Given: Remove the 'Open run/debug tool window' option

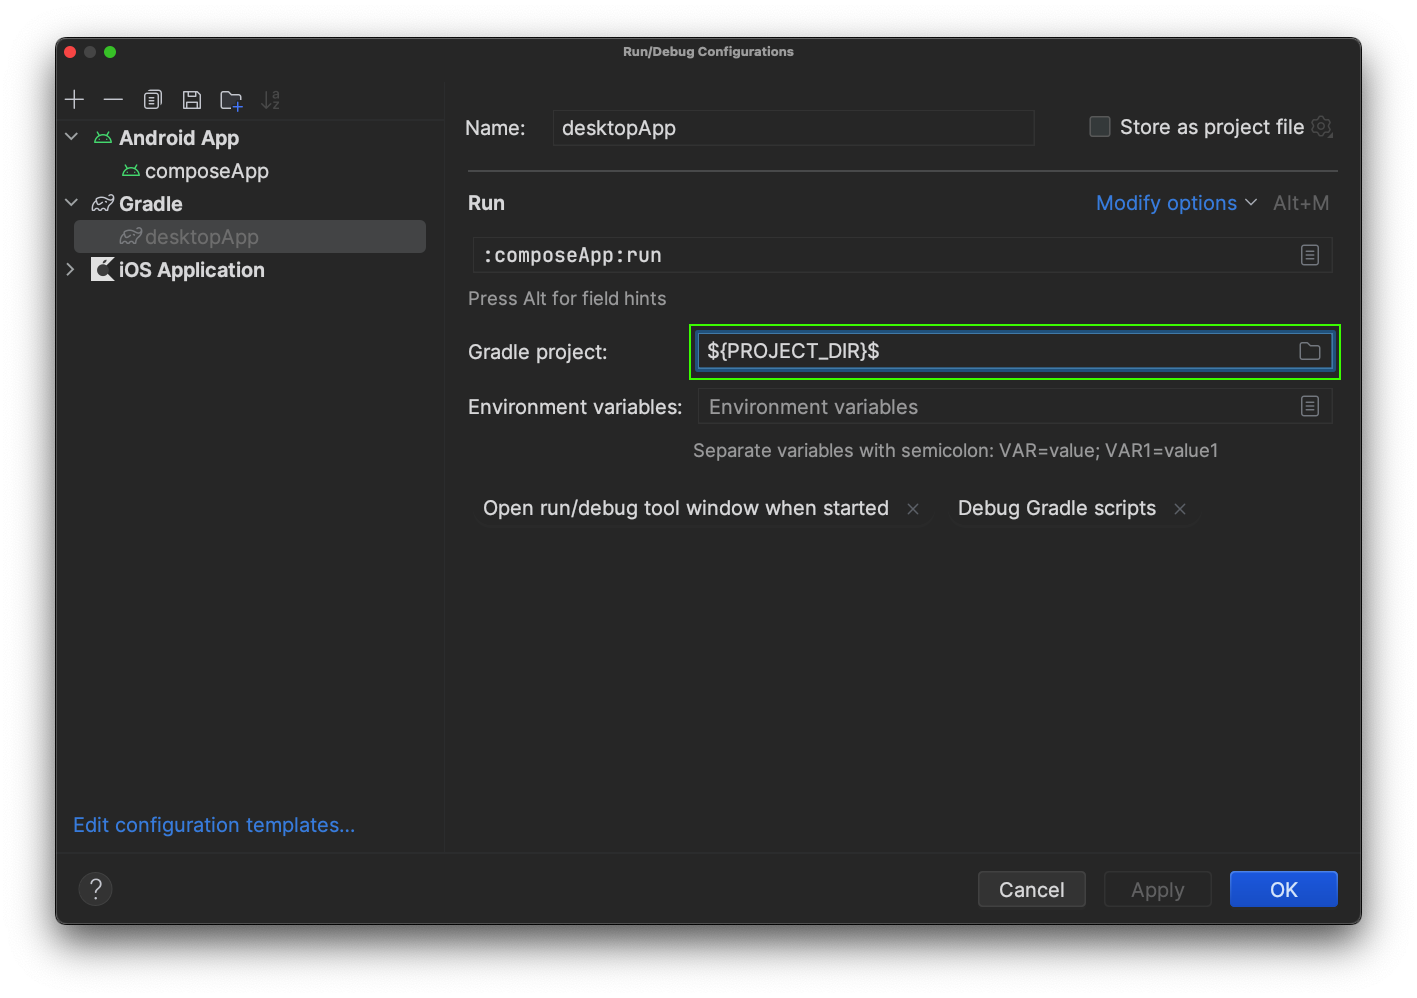Looking at the screenshot, I should (913, 509).
